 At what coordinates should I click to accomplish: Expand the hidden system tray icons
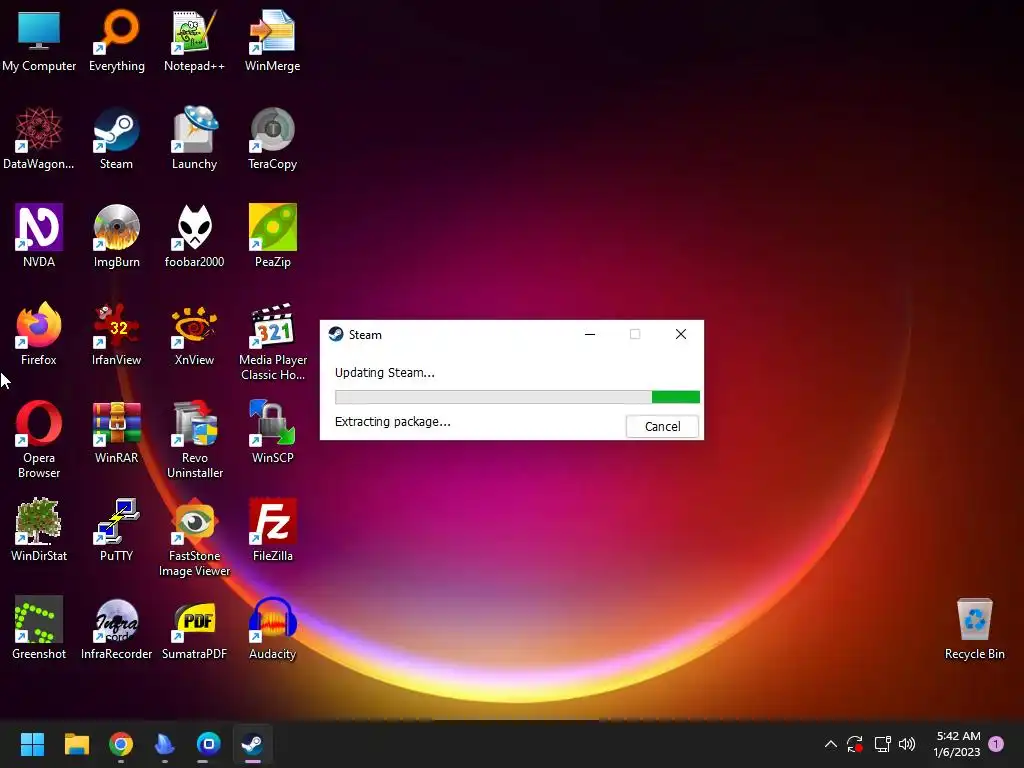tap(831, 744)
